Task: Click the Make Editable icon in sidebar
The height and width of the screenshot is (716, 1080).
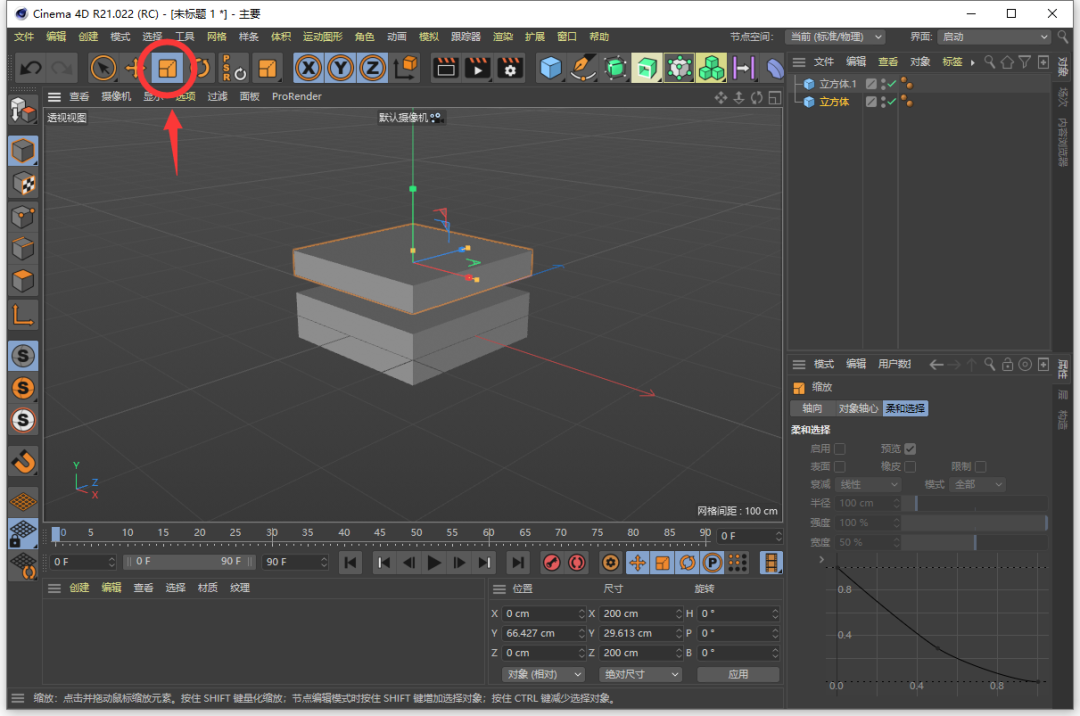Action: tap(23, 110)
